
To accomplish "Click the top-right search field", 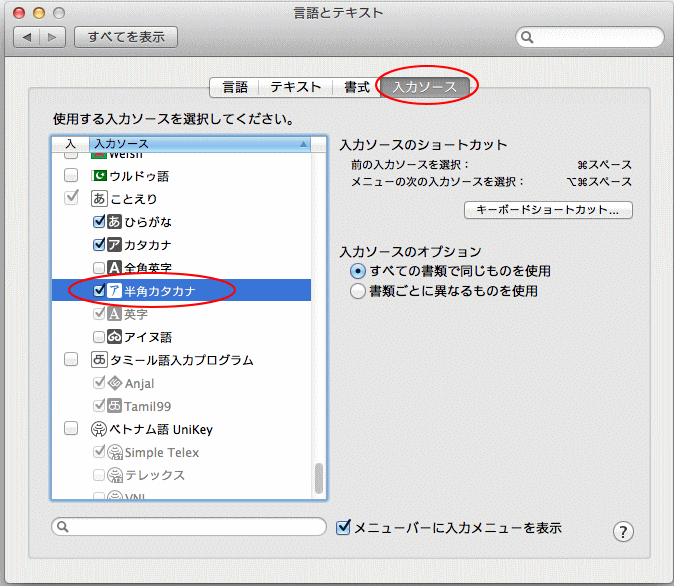I will coord(590,37).
